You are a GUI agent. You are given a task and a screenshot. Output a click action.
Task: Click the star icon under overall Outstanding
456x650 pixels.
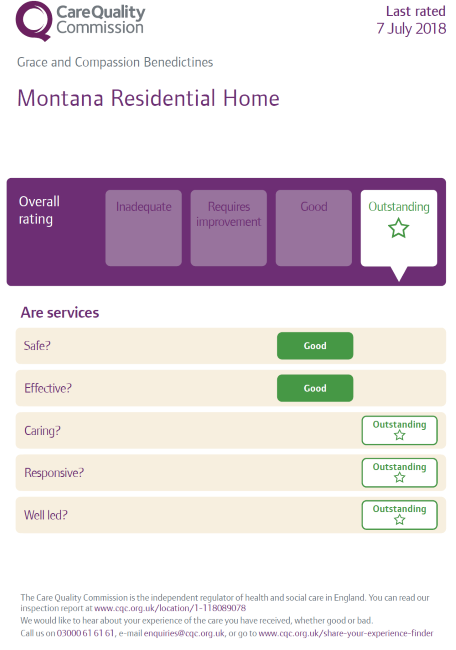click(398, 228)
